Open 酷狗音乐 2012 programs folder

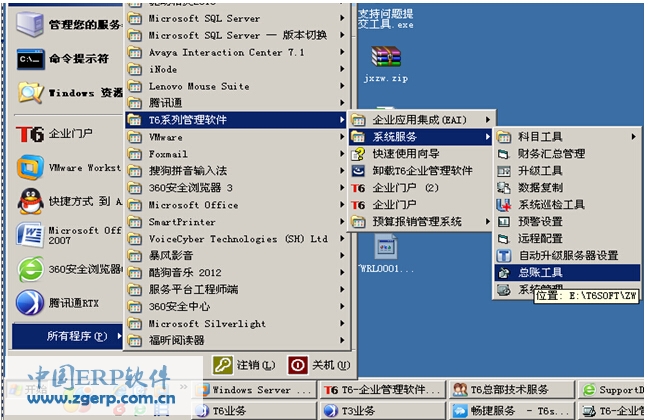point(236,272)
